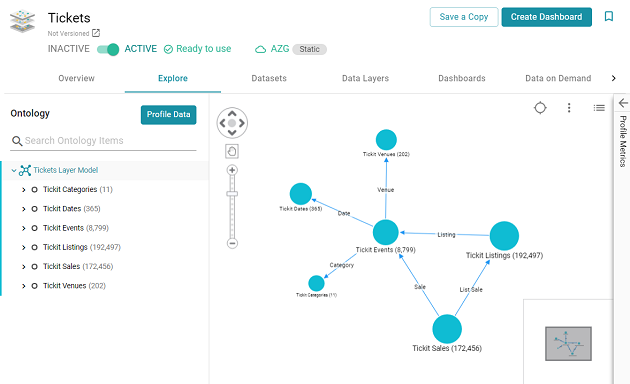Viewport: 630px width, 384px height.
Task: Click the zoom in plus icon
Action: point(232,170)
